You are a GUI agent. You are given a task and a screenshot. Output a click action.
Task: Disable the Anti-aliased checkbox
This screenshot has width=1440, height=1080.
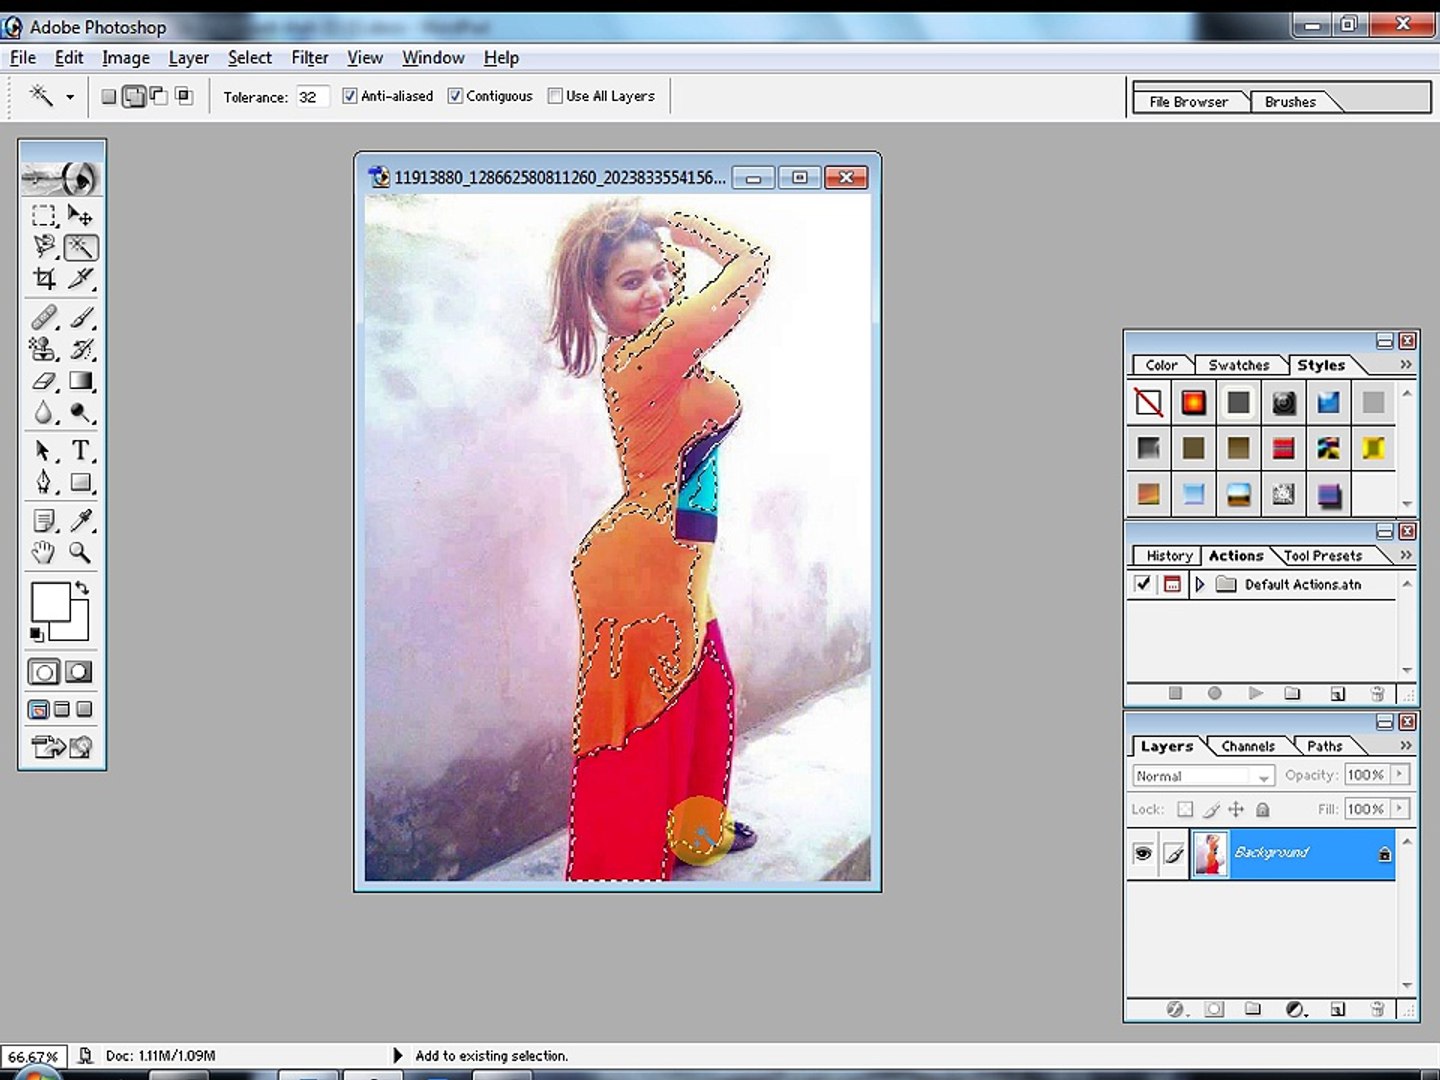[x=350, y=96]
